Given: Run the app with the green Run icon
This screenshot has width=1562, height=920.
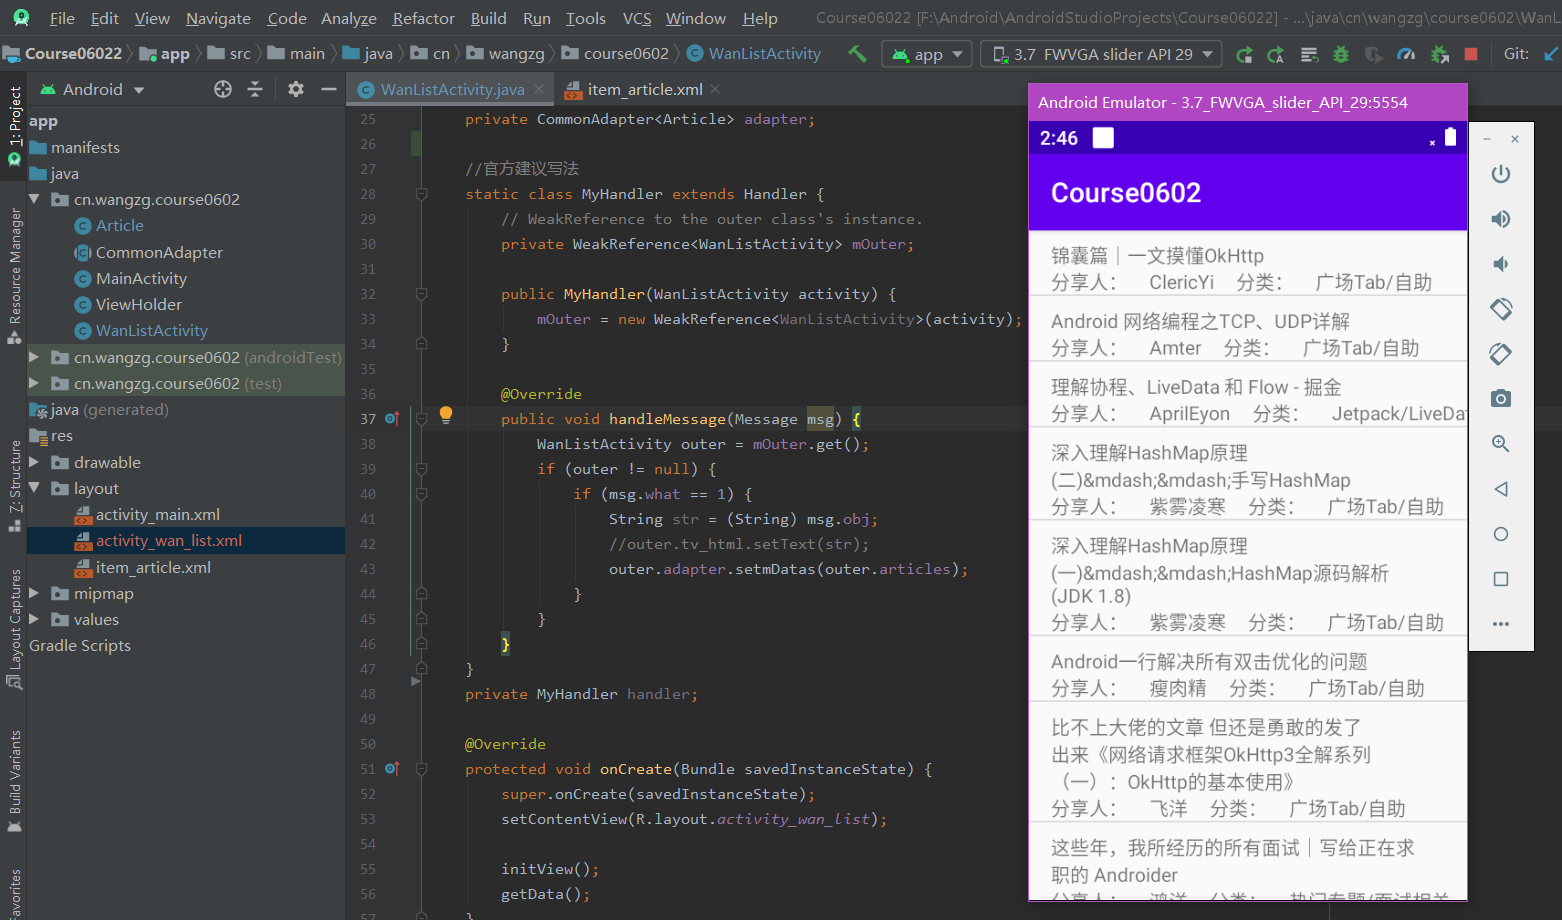Looking at the screenshot, I should click(x=1246, y=53).
